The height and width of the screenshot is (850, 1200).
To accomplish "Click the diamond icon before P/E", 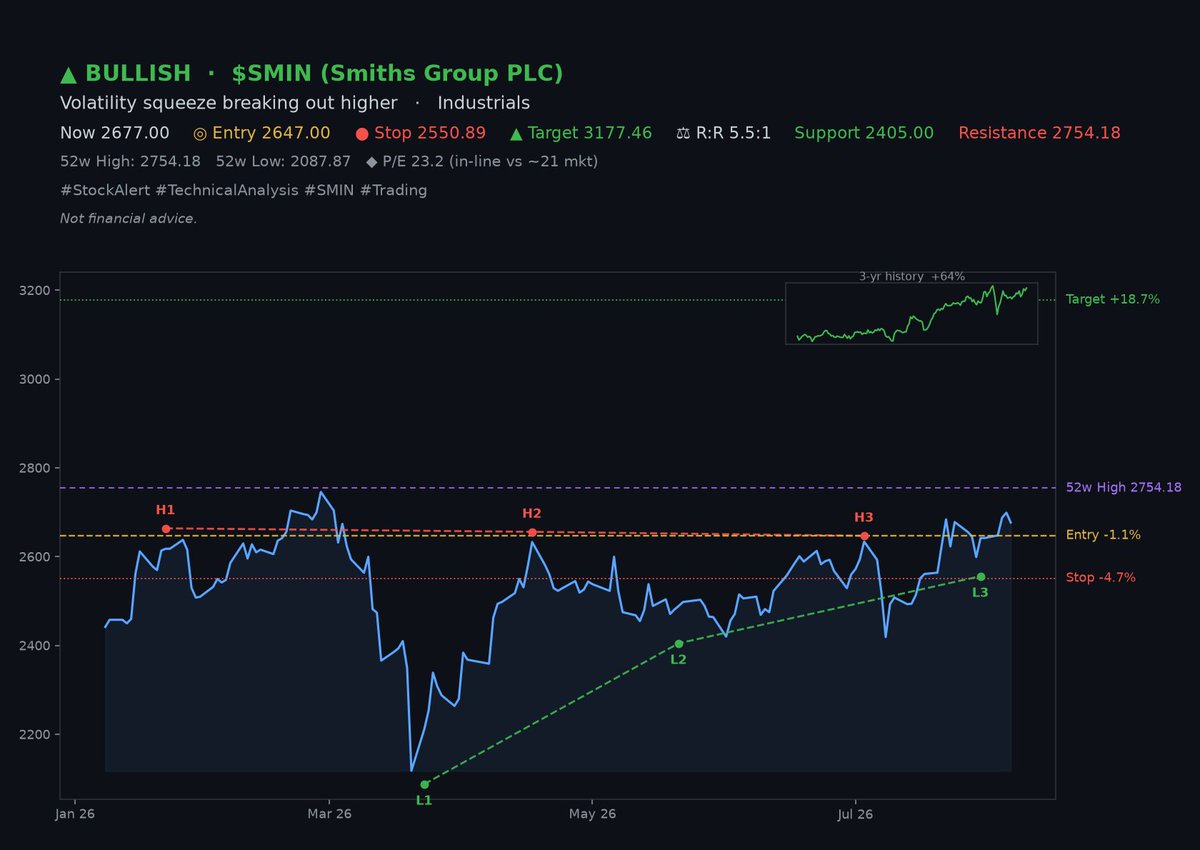I will point(372,161).
